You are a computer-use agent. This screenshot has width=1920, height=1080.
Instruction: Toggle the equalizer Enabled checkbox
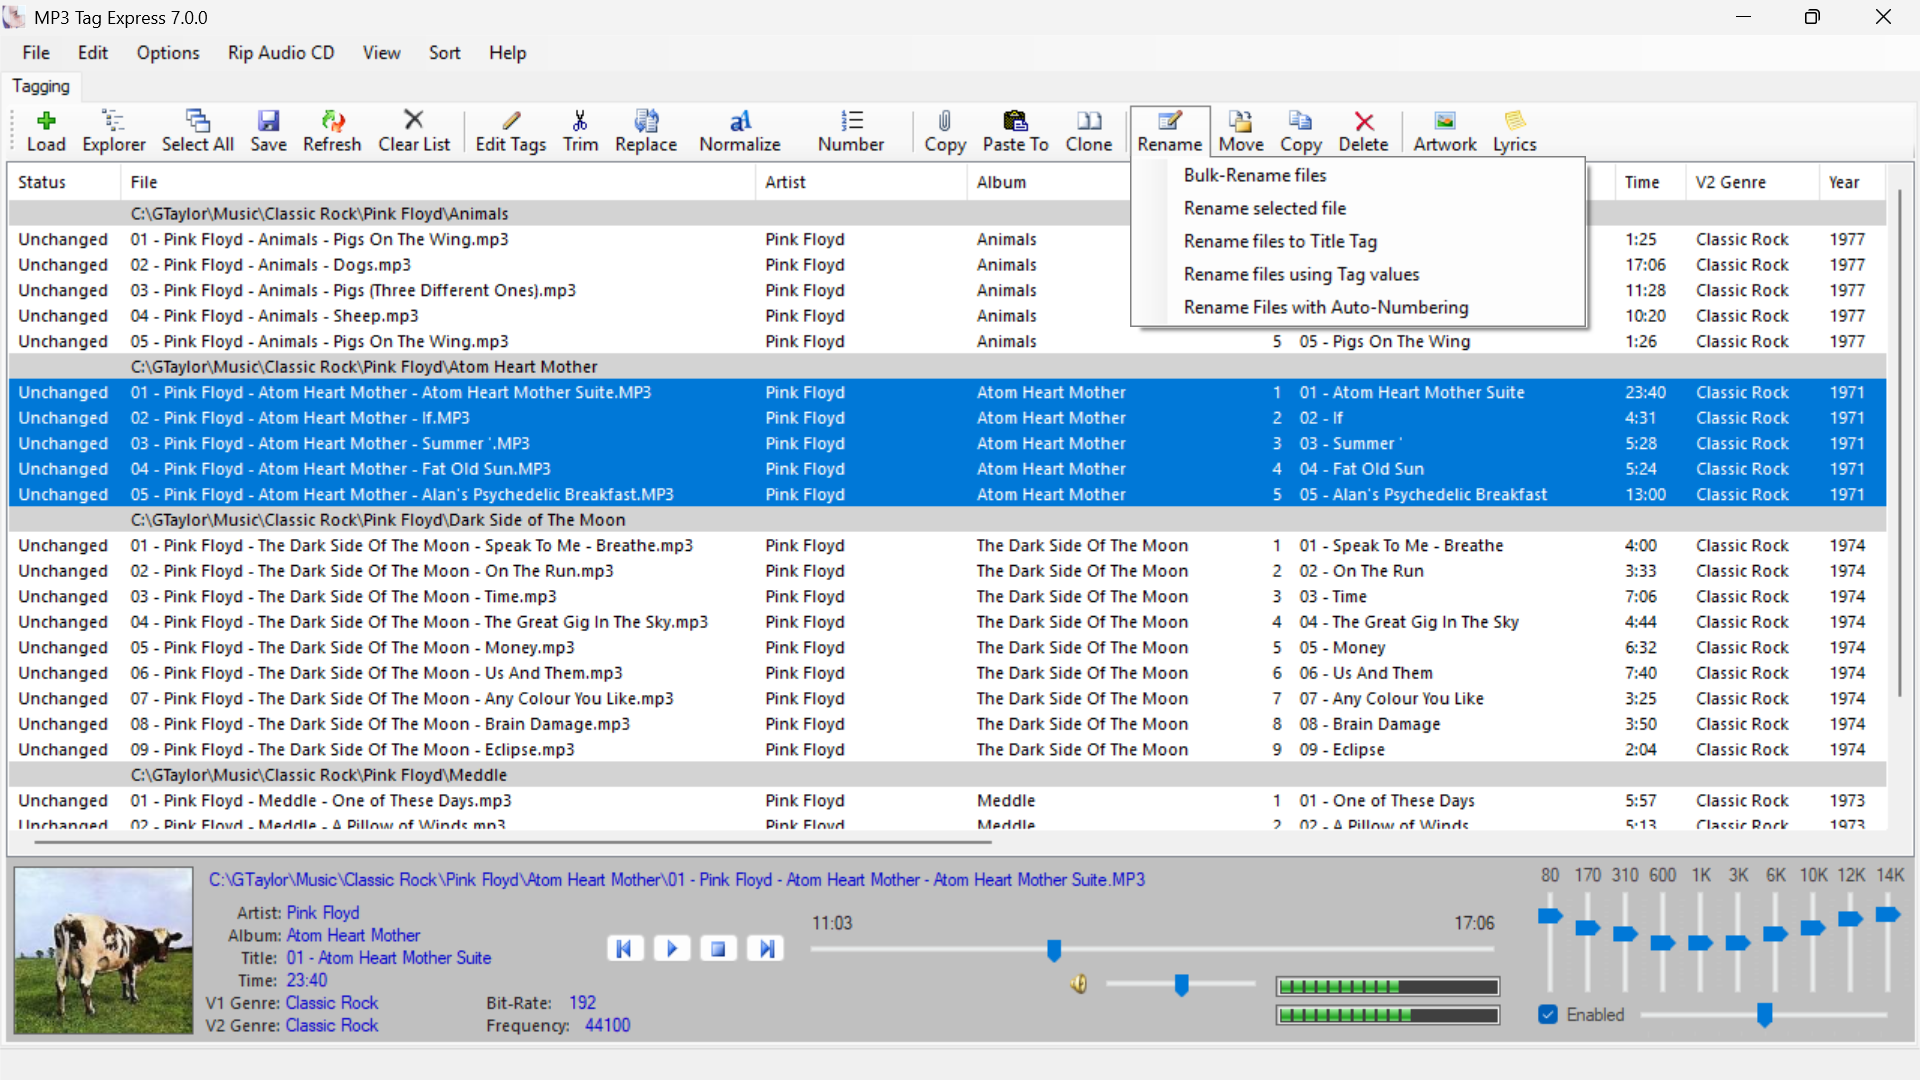1548,1014
